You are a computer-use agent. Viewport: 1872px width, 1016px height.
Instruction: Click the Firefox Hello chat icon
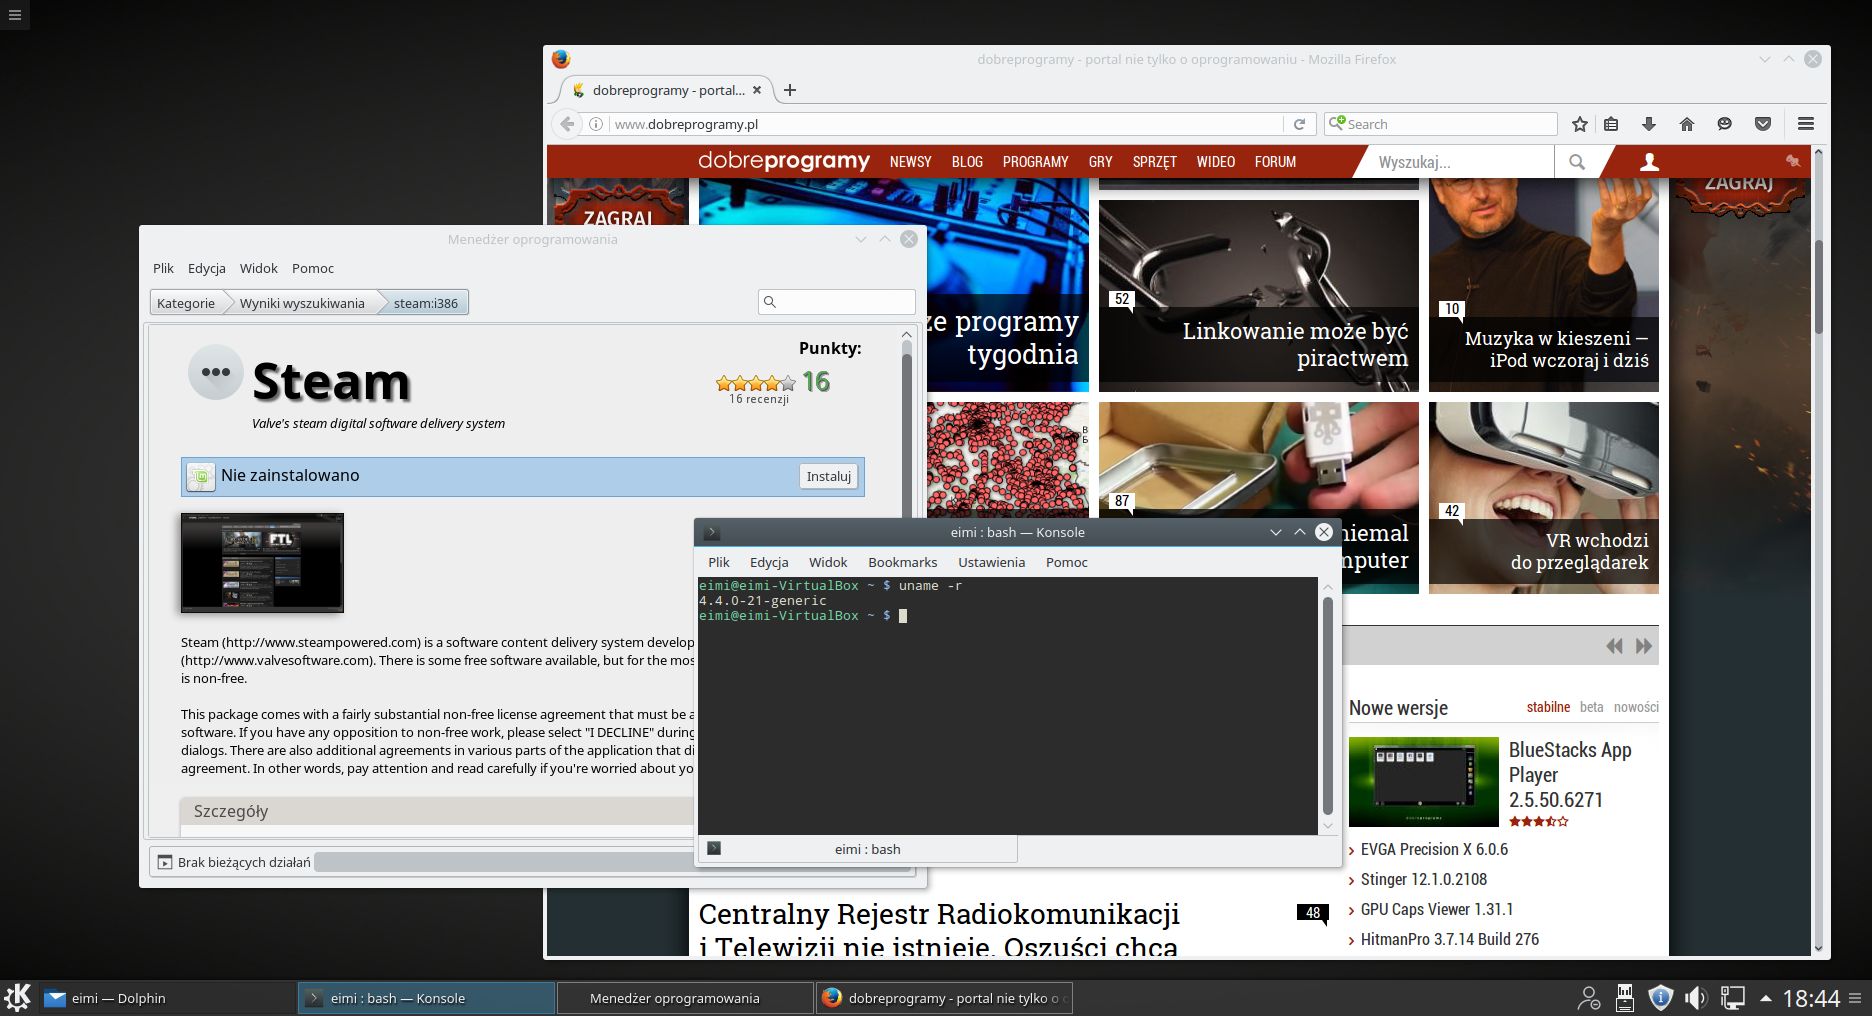pyautogui.click(x=1725, y=124)
